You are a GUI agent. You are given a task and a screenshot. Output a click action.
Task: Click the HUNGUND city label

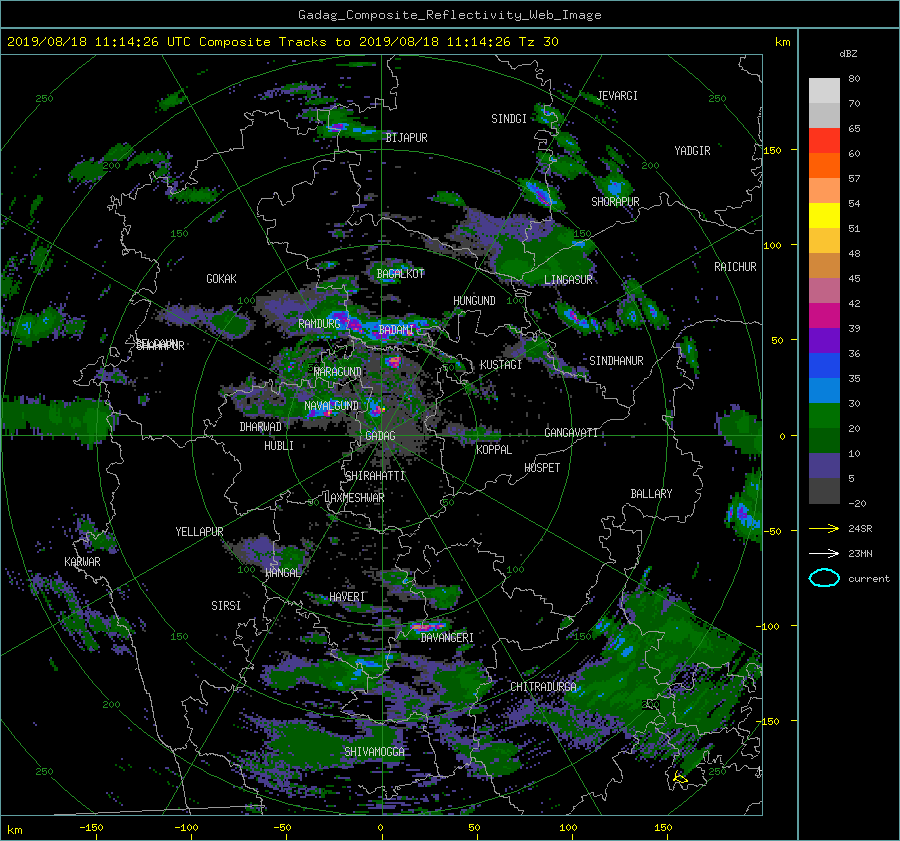(474, 301)
